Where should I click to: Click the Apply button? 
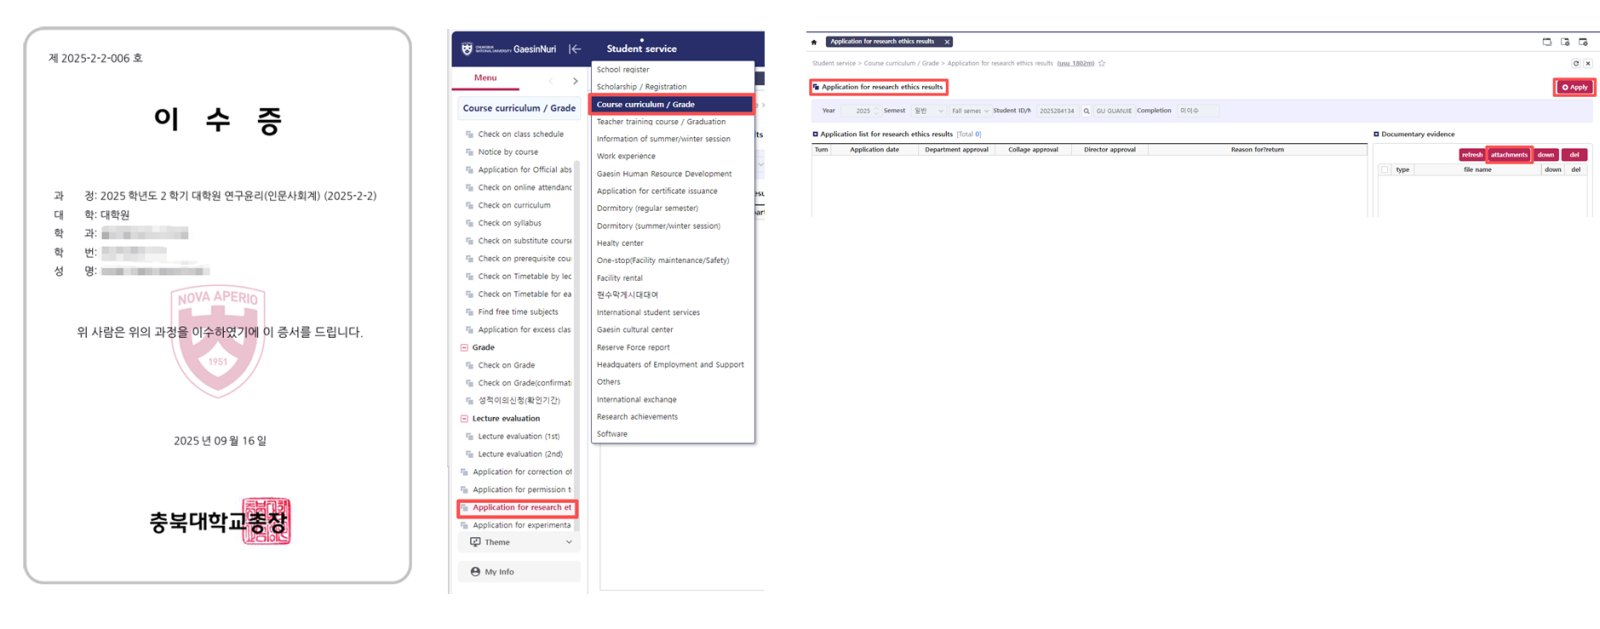tap(1574, 87)
